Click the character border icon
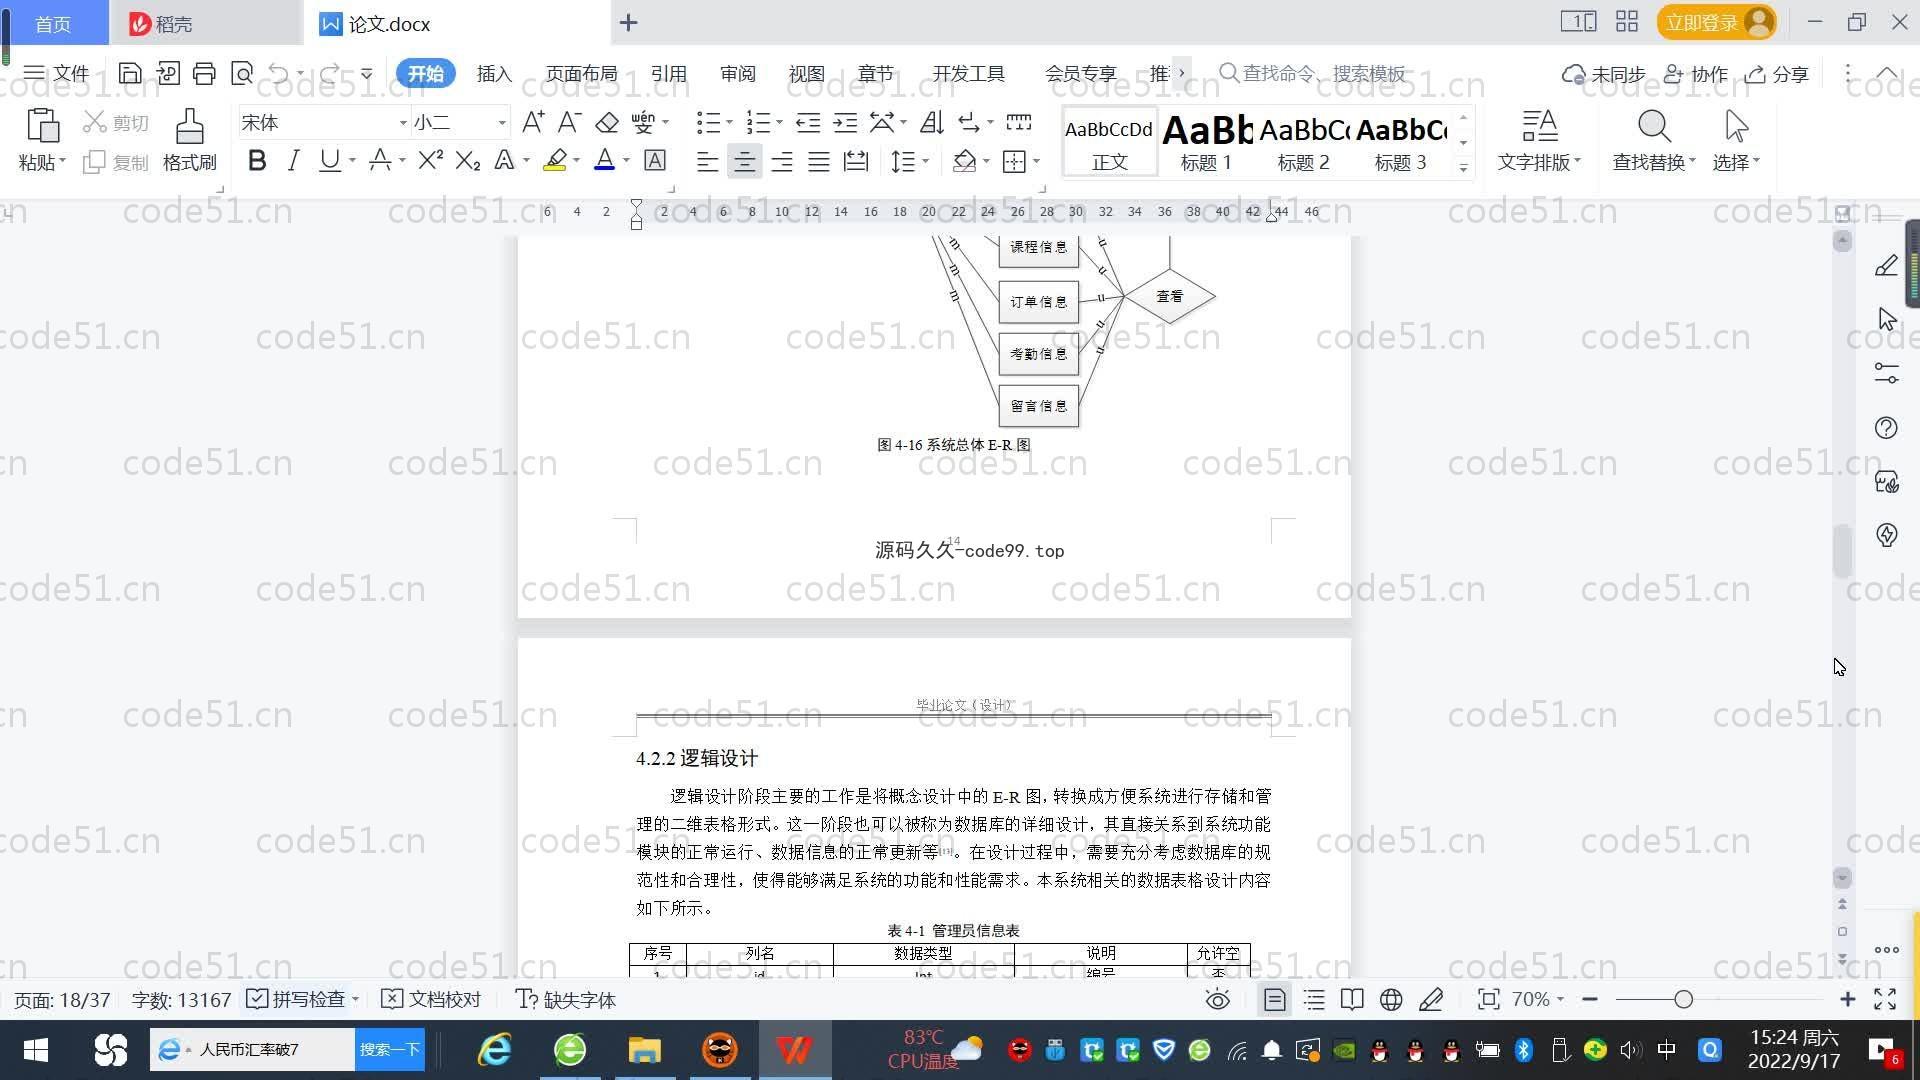Image resolution: width=1920 pixels, height=1080 pixels. coord(655,161)
